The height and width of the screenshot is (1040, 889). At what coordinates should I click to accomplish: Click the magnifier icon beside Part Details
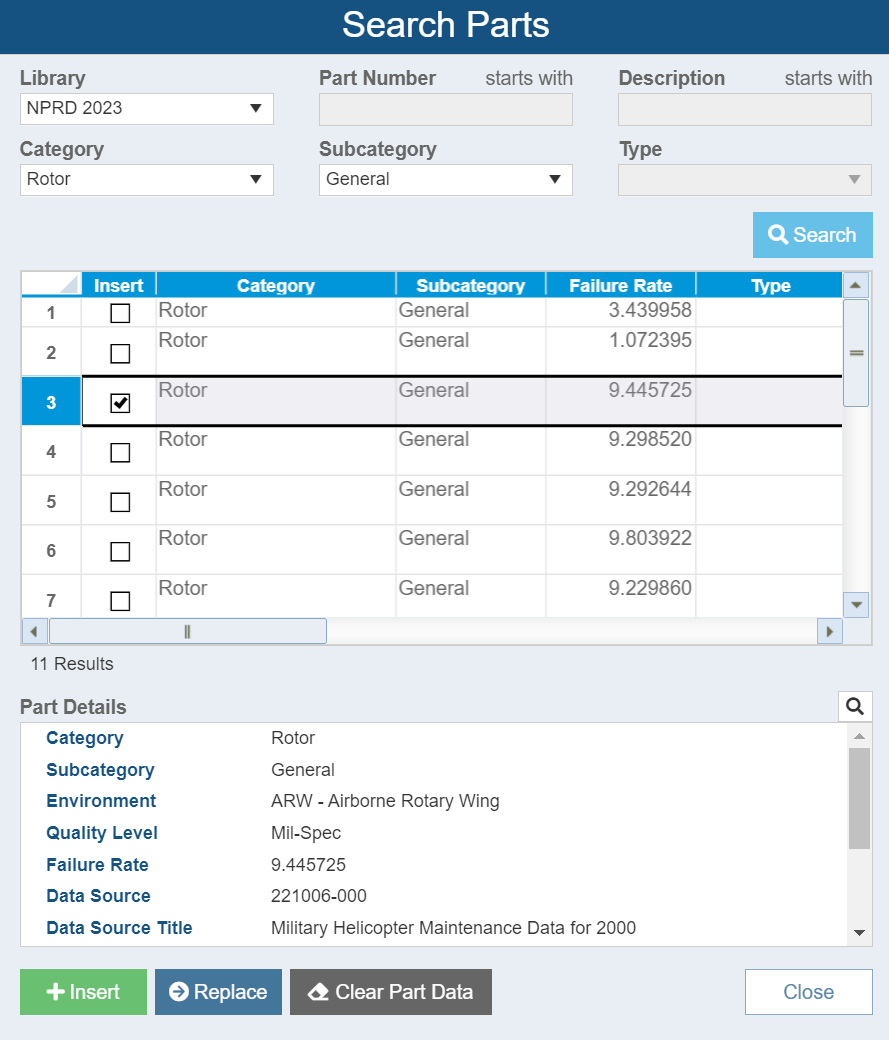coord(855,707)
